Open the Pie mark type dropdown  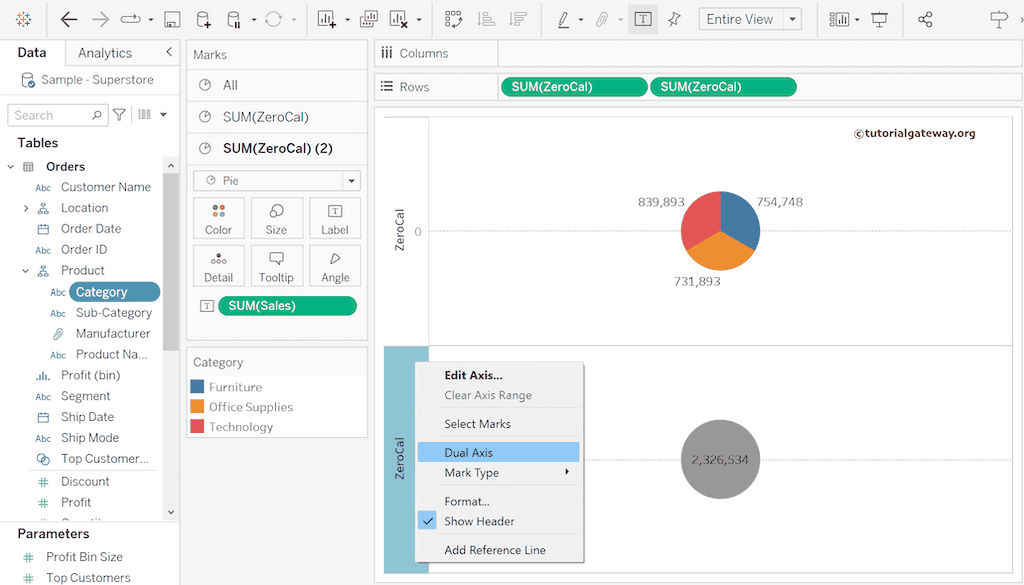pos(350,181)
